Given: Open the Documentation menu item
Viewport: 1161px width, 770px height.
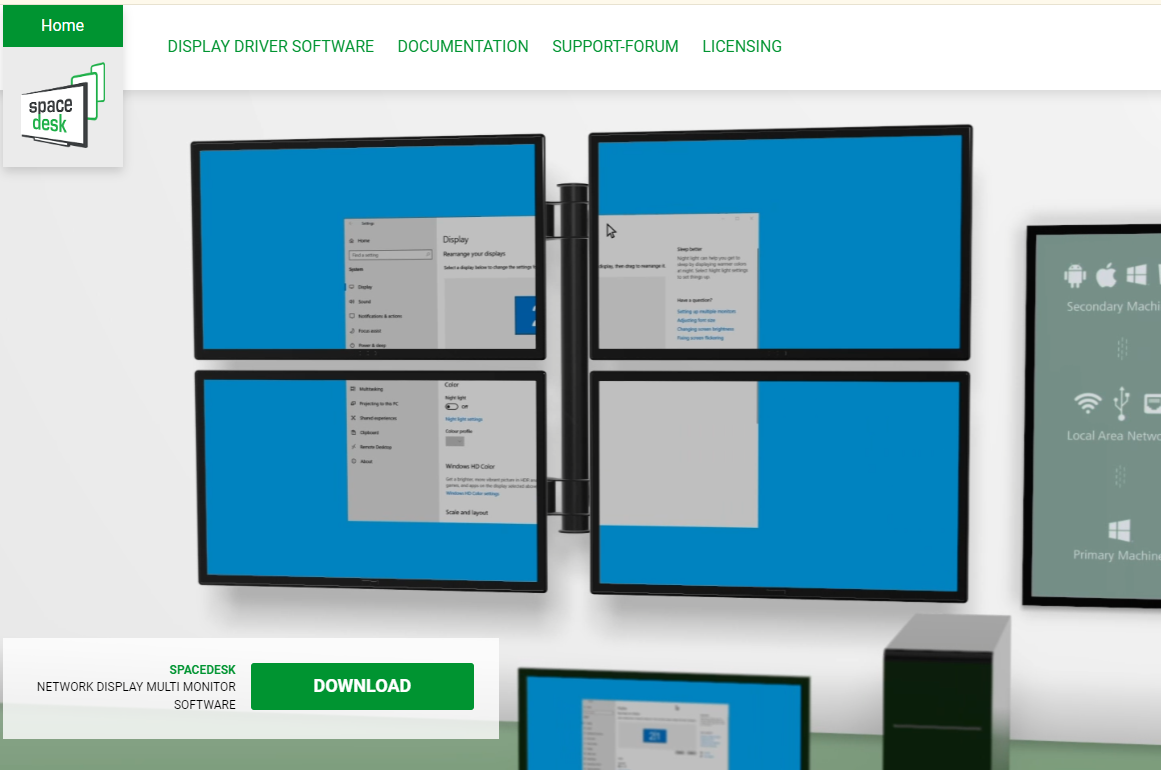Looking at the screenshot, I should click(x=463, y=47).
